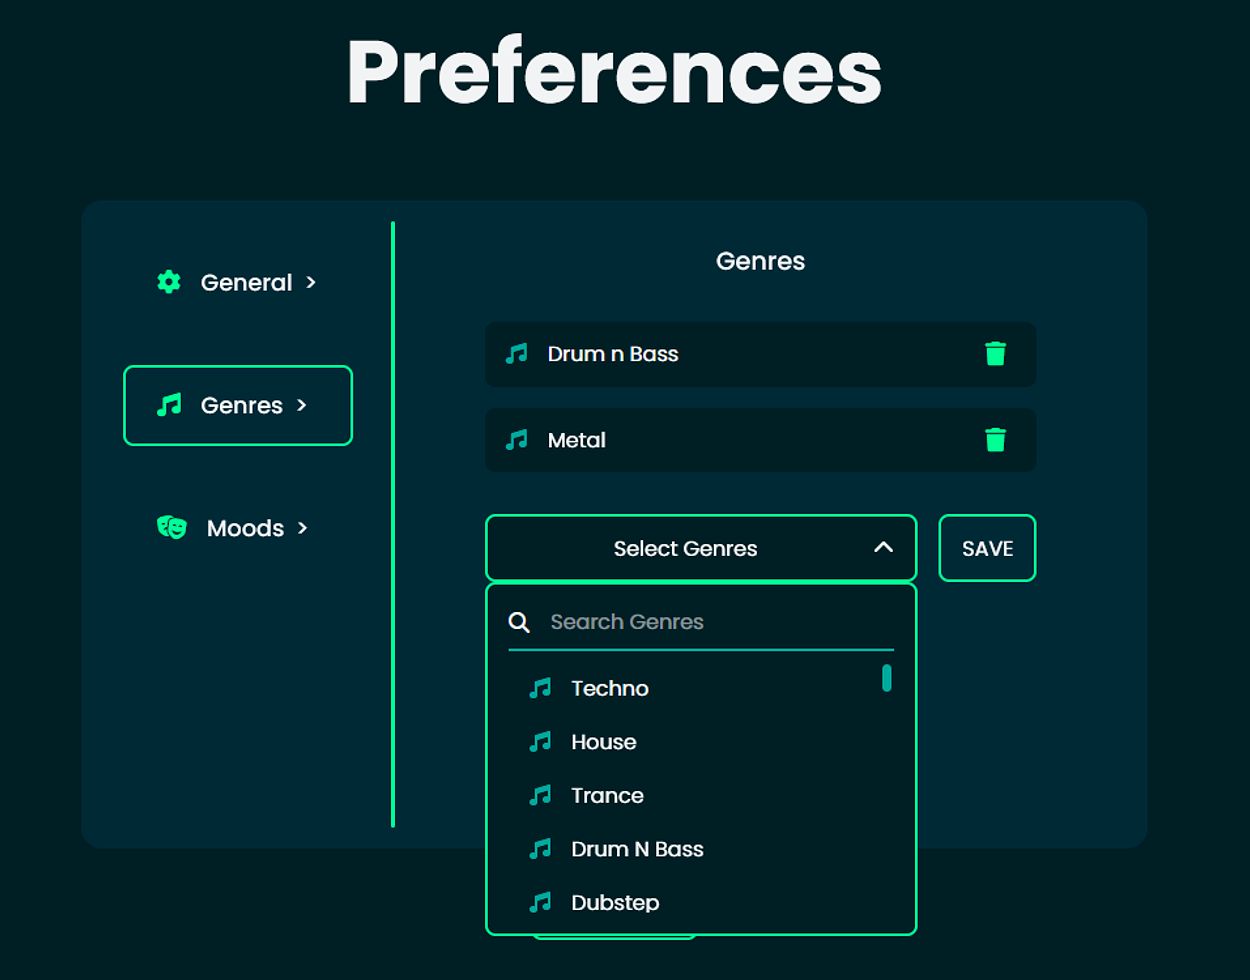The image size is (1250, 980).
Task: Click the music note icon beside Dubstep
Action: [540, 902]
